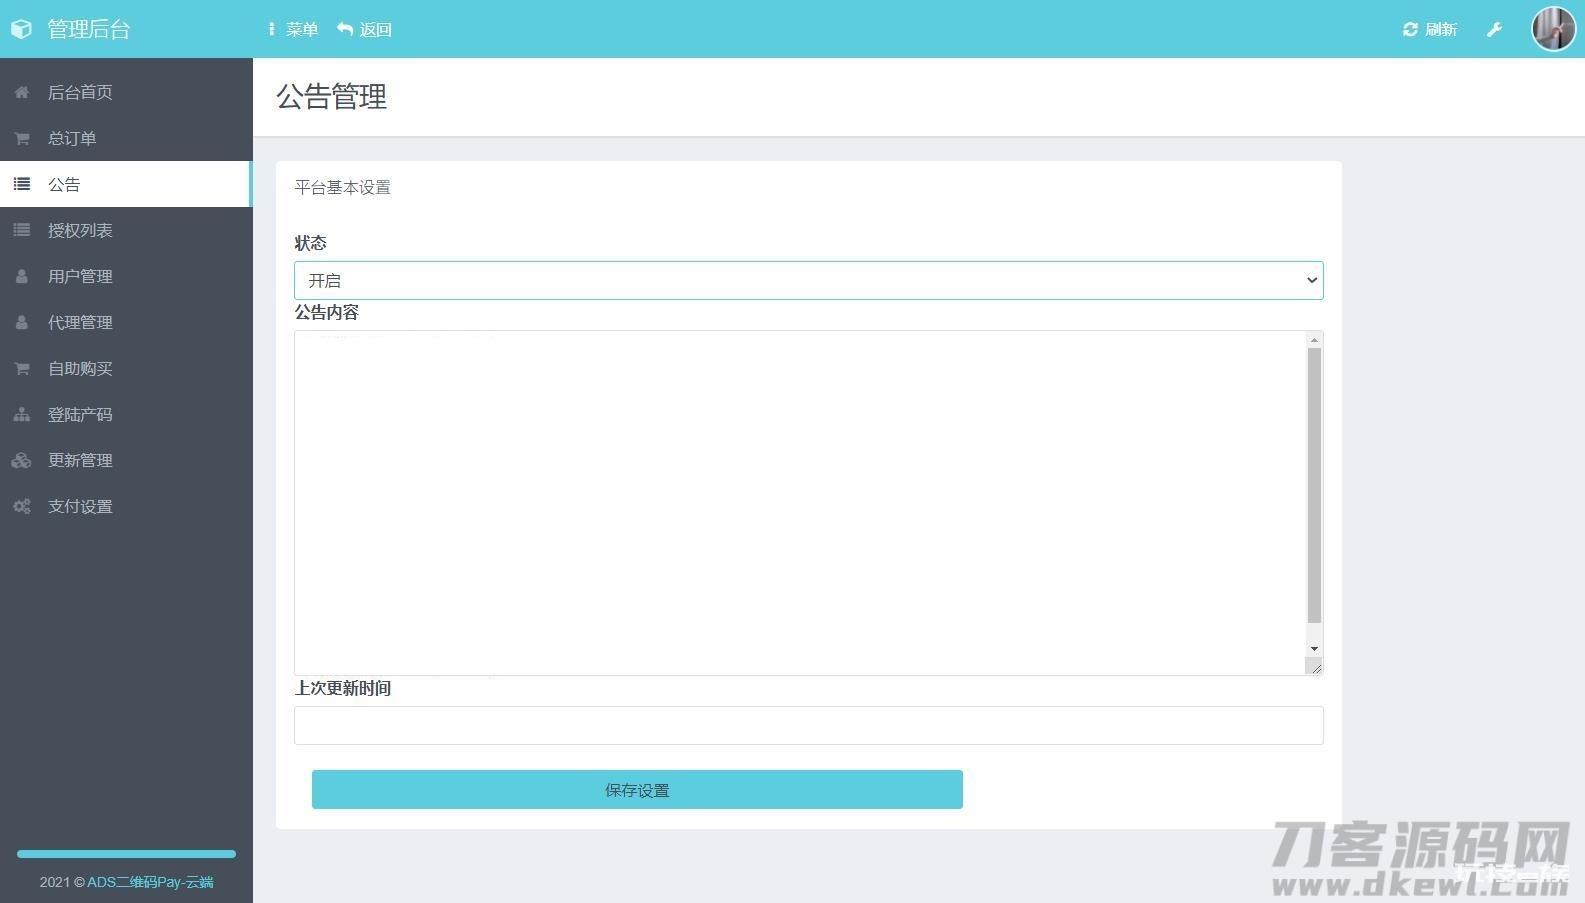Follow the ADS二维码Pay-云端 footer link
Screen dimensions: 1585x903
150,882
